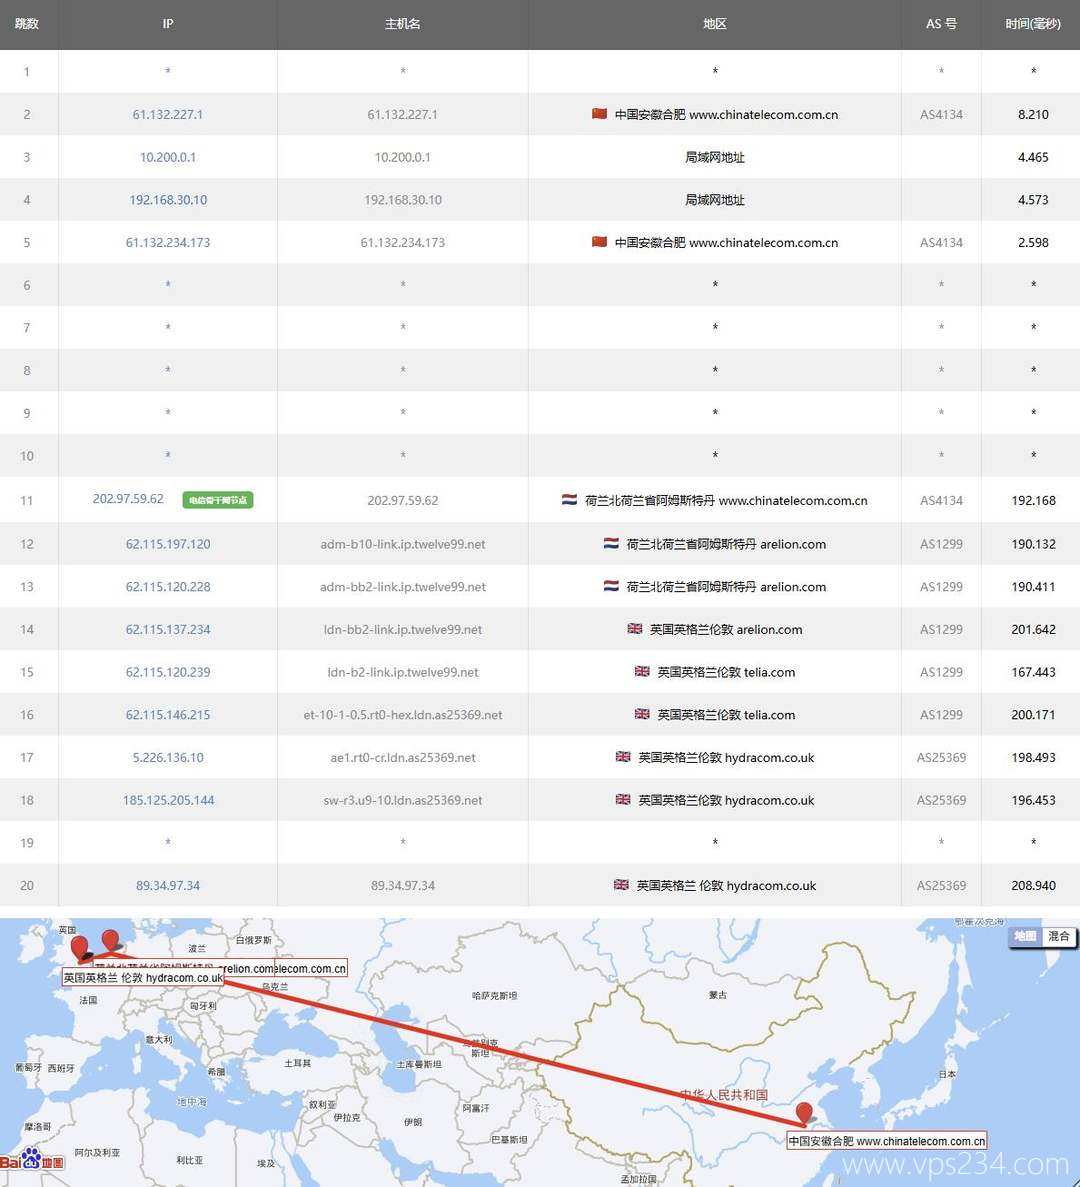The height and width of the screenshot is (1187, 1080).
Task: Open IP link 62.115.120.239
Action: (168, 671)
